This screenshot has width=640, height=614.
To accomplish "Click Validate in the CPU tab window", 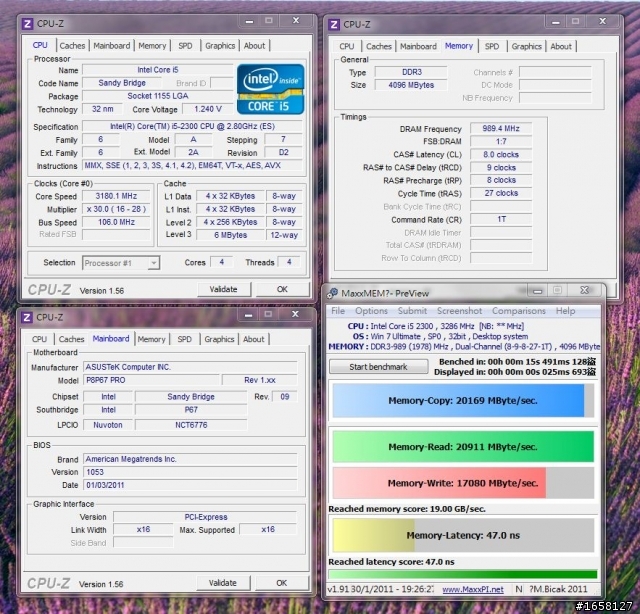I will [224, 289].
